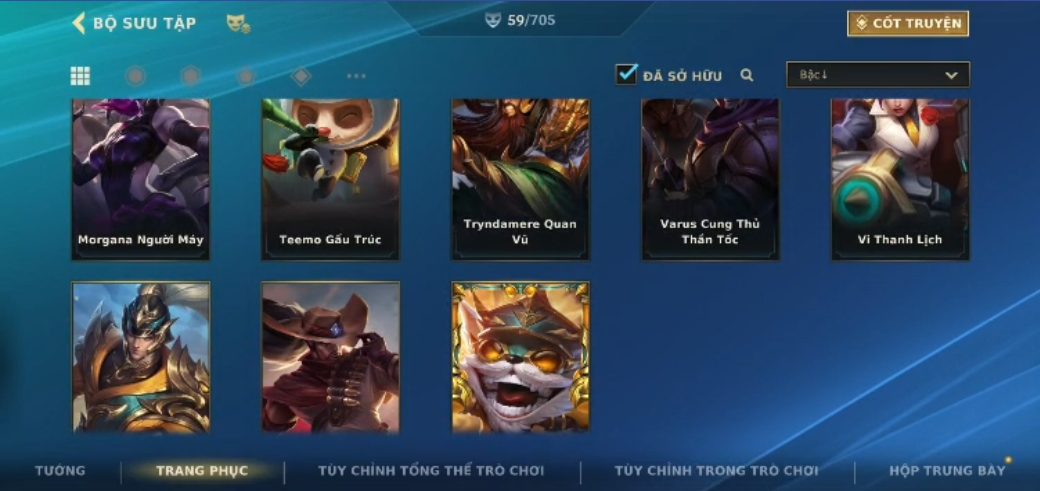1040x491 pixels.
Task: Select the Vi Thanh Lịch skin card
Action: click(x=900, y=179)
